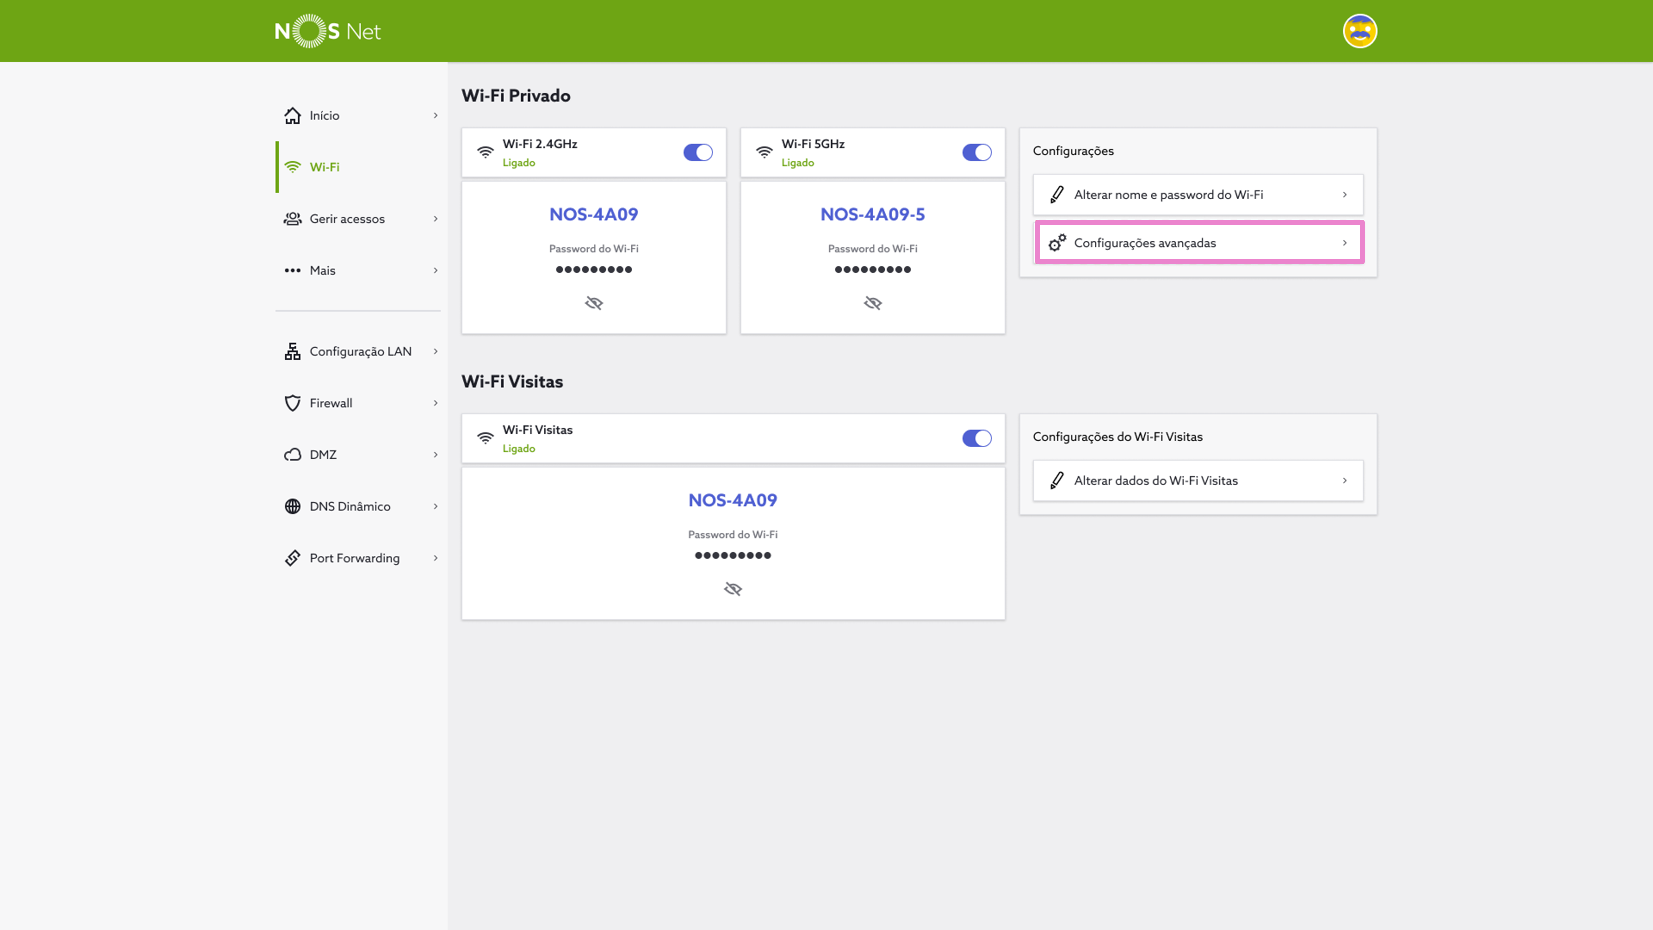1653x930 pixels.
Task: Open Configurações avançadas
Action: click(x=1198, y=243)
